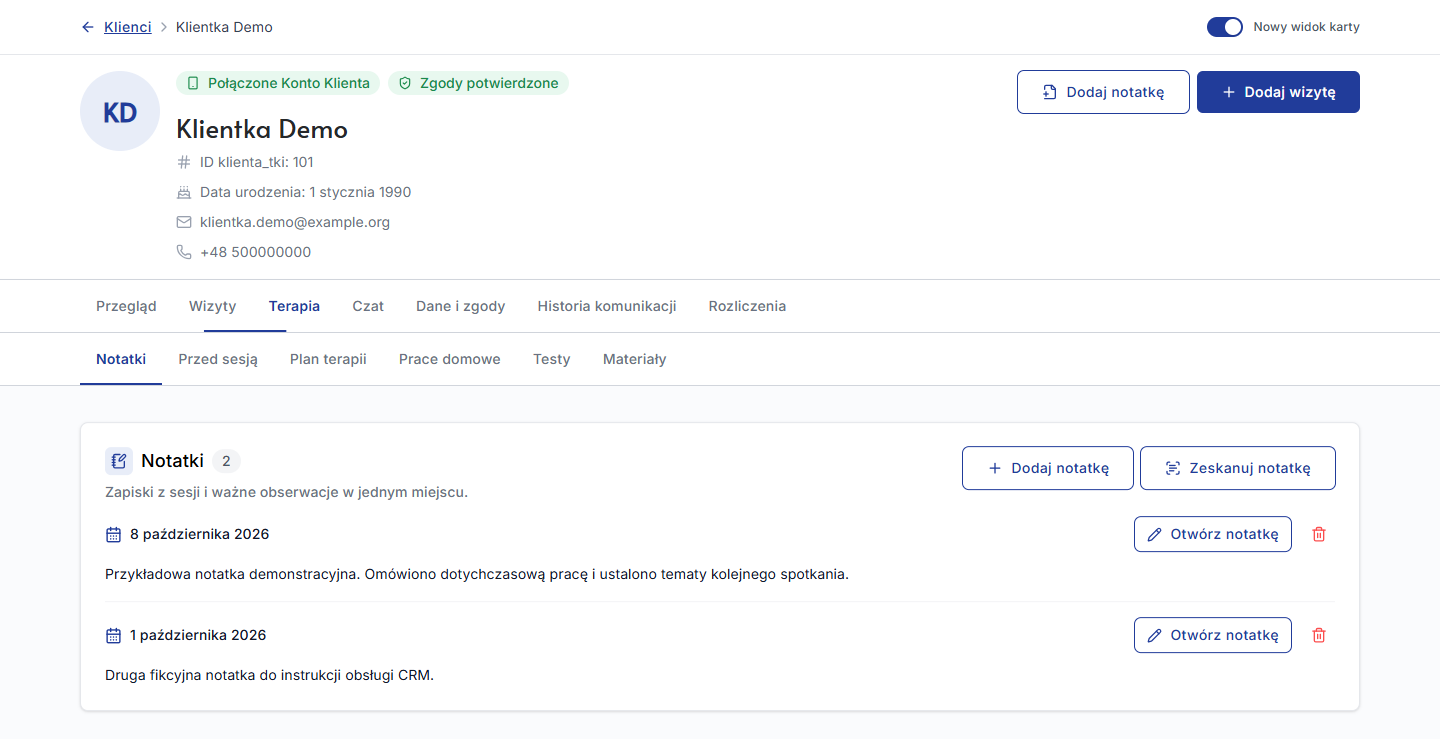
Task: Click the Zeskanuj notatkę button
Action: (x=1238, y=468)
